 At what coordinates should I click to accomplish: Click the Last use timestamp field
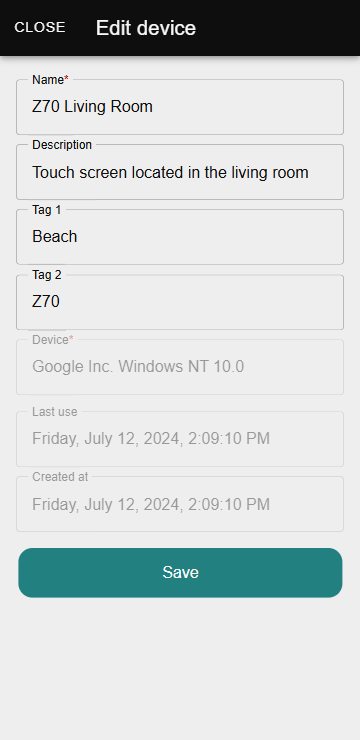(180, 439)
